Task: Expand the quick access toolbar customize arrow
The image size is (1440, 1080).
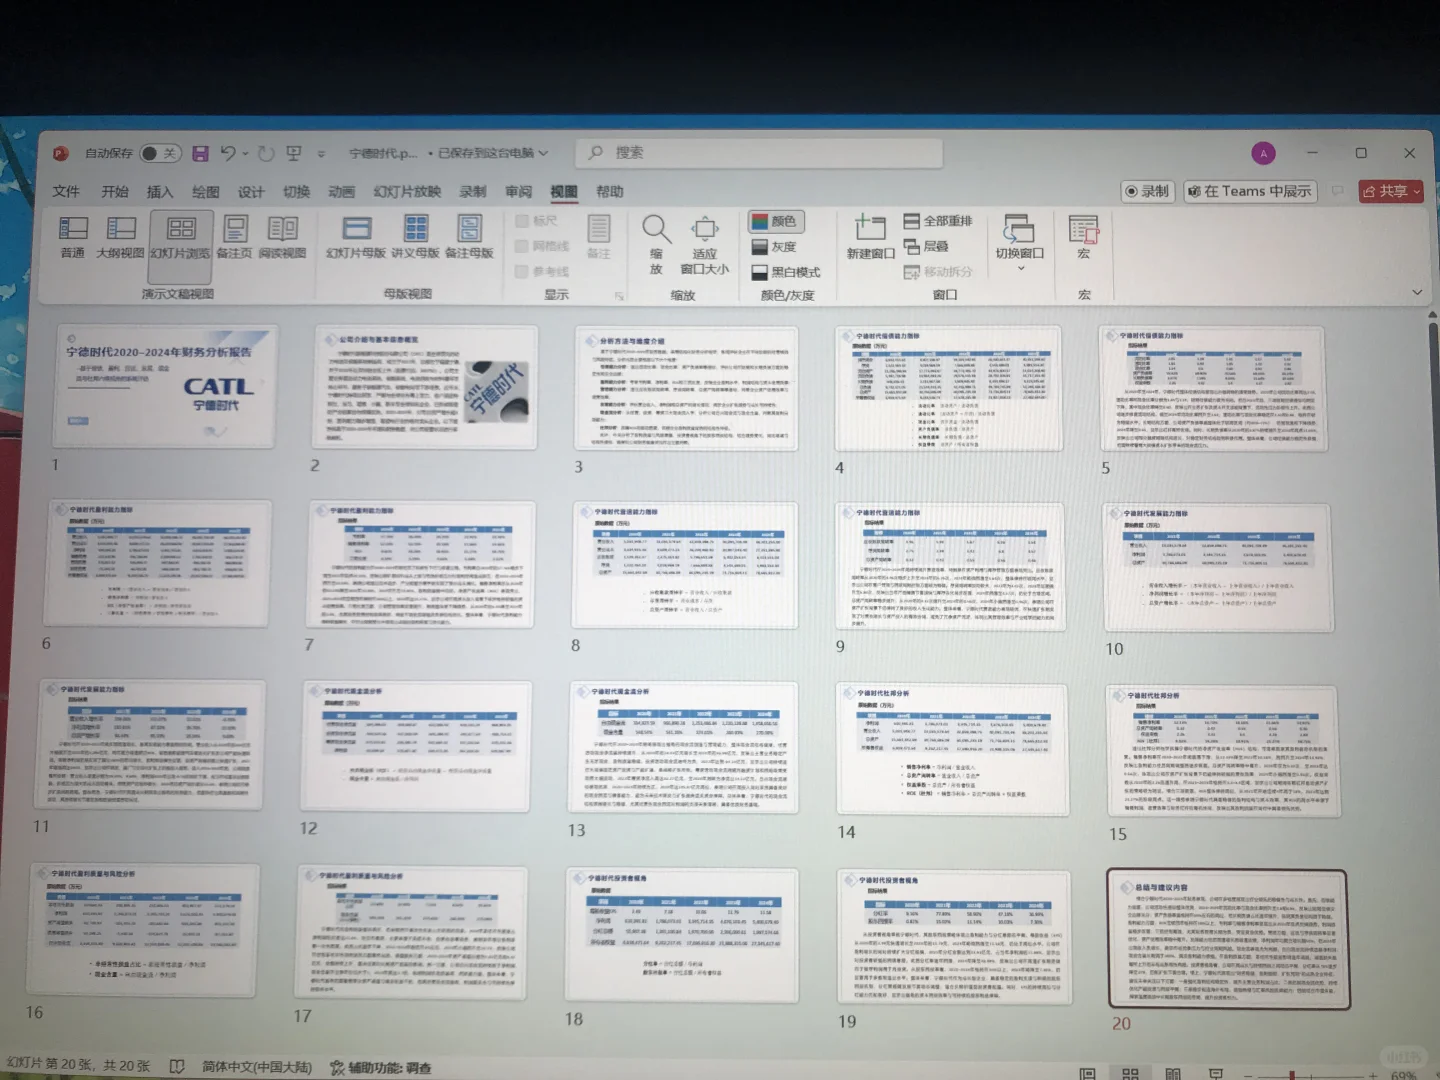Action: tap(321, 154)
